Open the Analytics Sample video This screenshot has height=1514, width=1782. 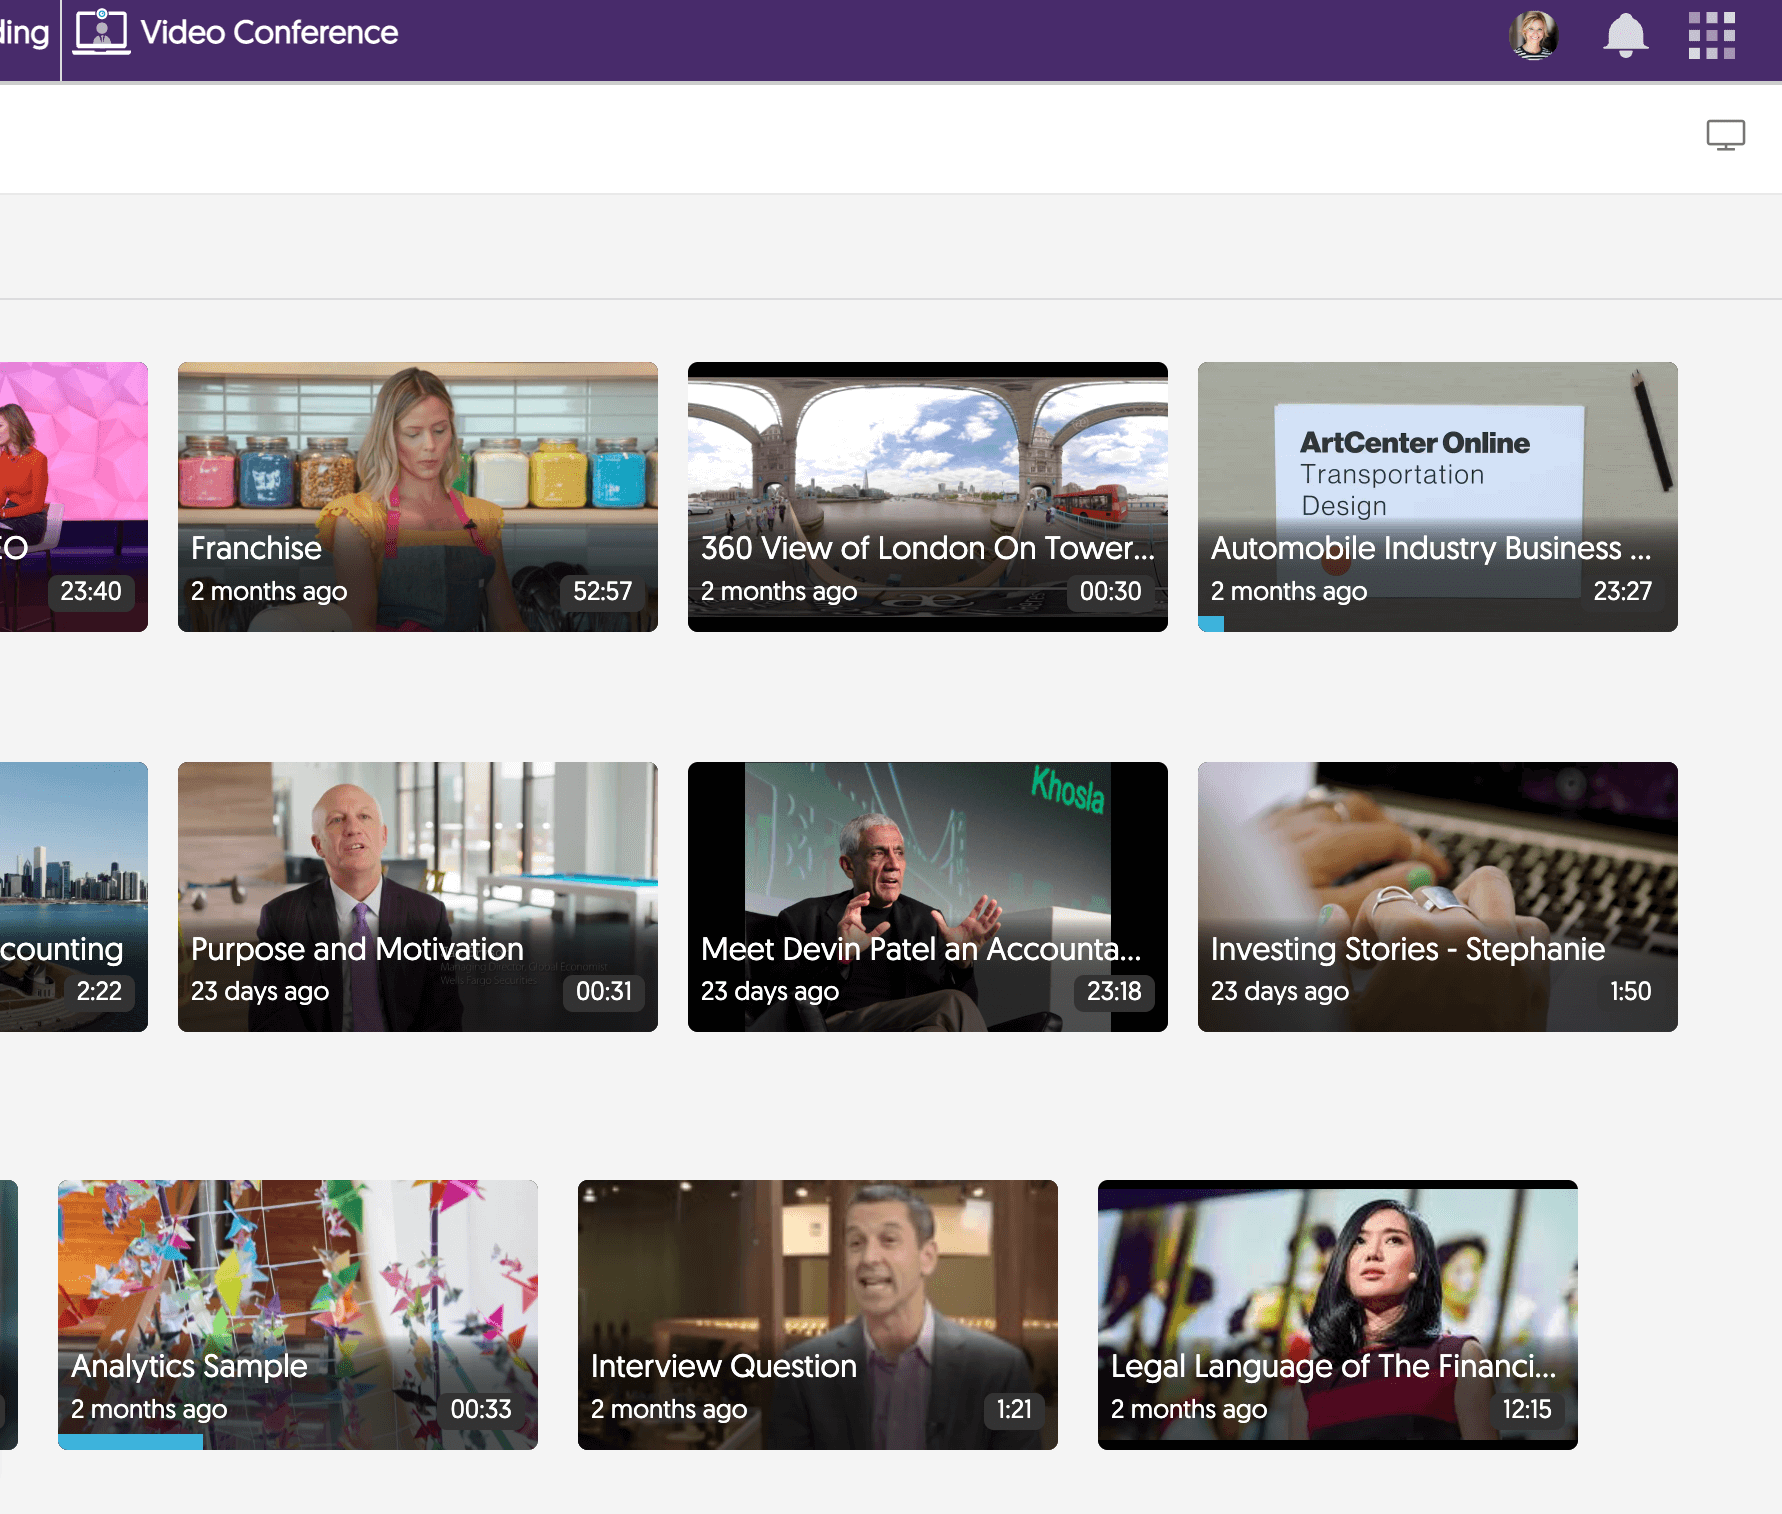[x=298, y=1315]
